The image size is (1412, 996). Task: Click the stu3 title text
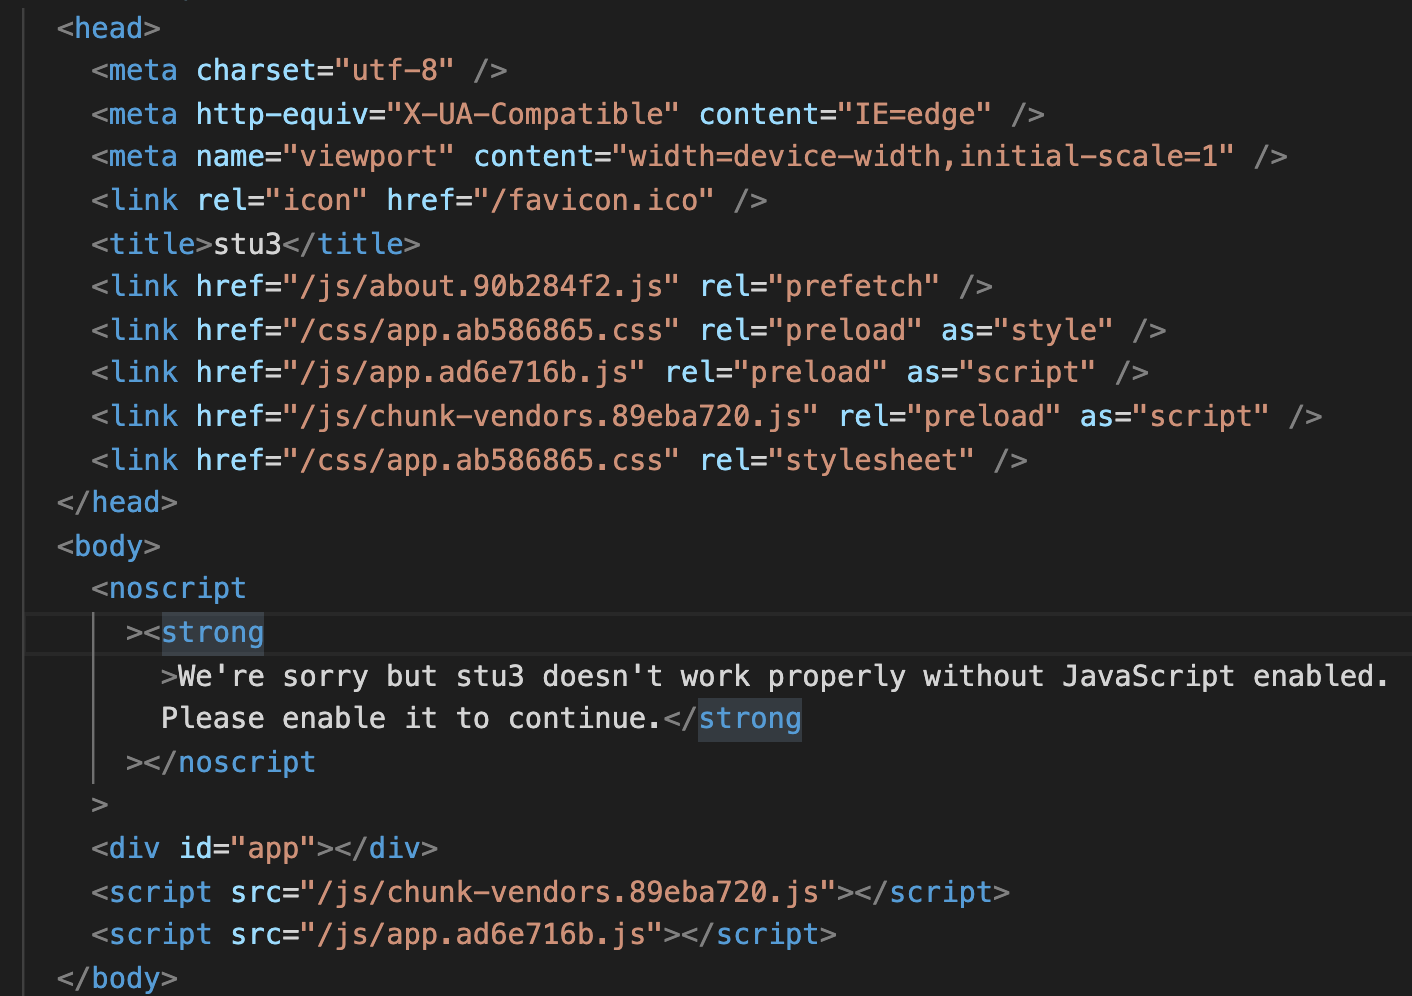click(x=248, y=244)
